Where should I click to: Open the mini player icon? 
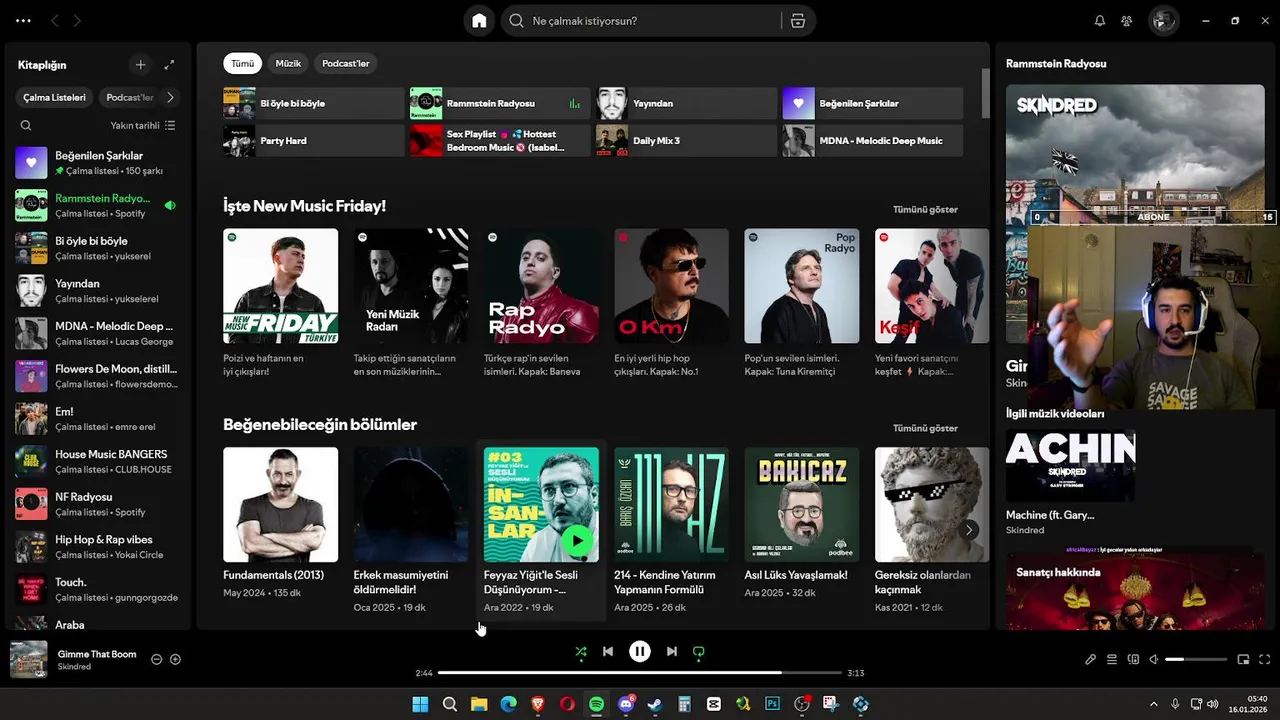point(1243,659)
